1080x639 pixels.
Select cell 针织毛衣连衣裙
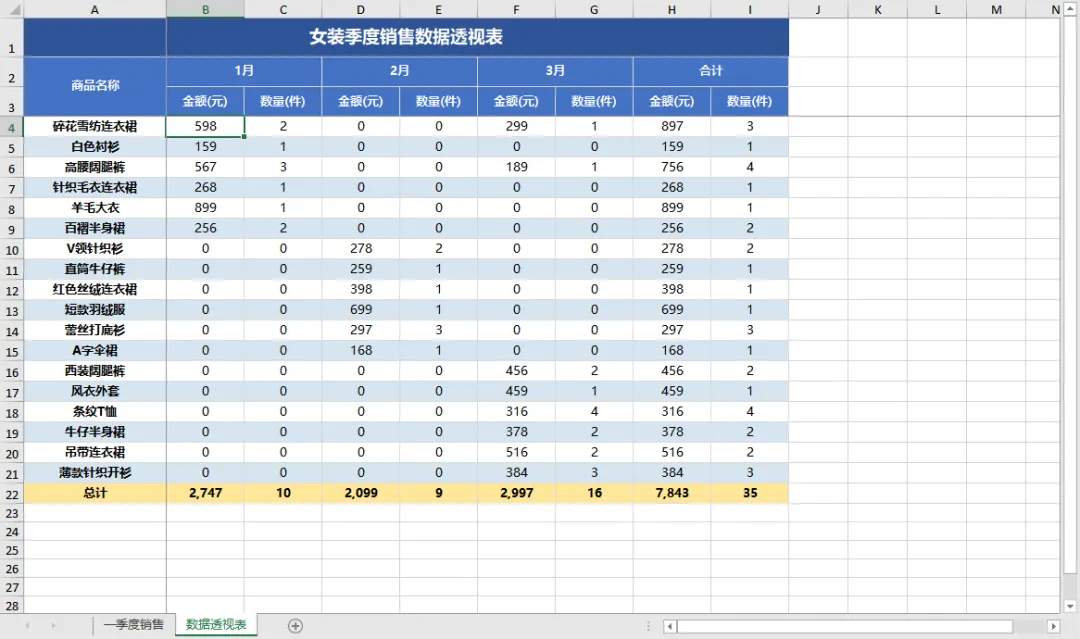pyautogui.click(x=95, y=187)
